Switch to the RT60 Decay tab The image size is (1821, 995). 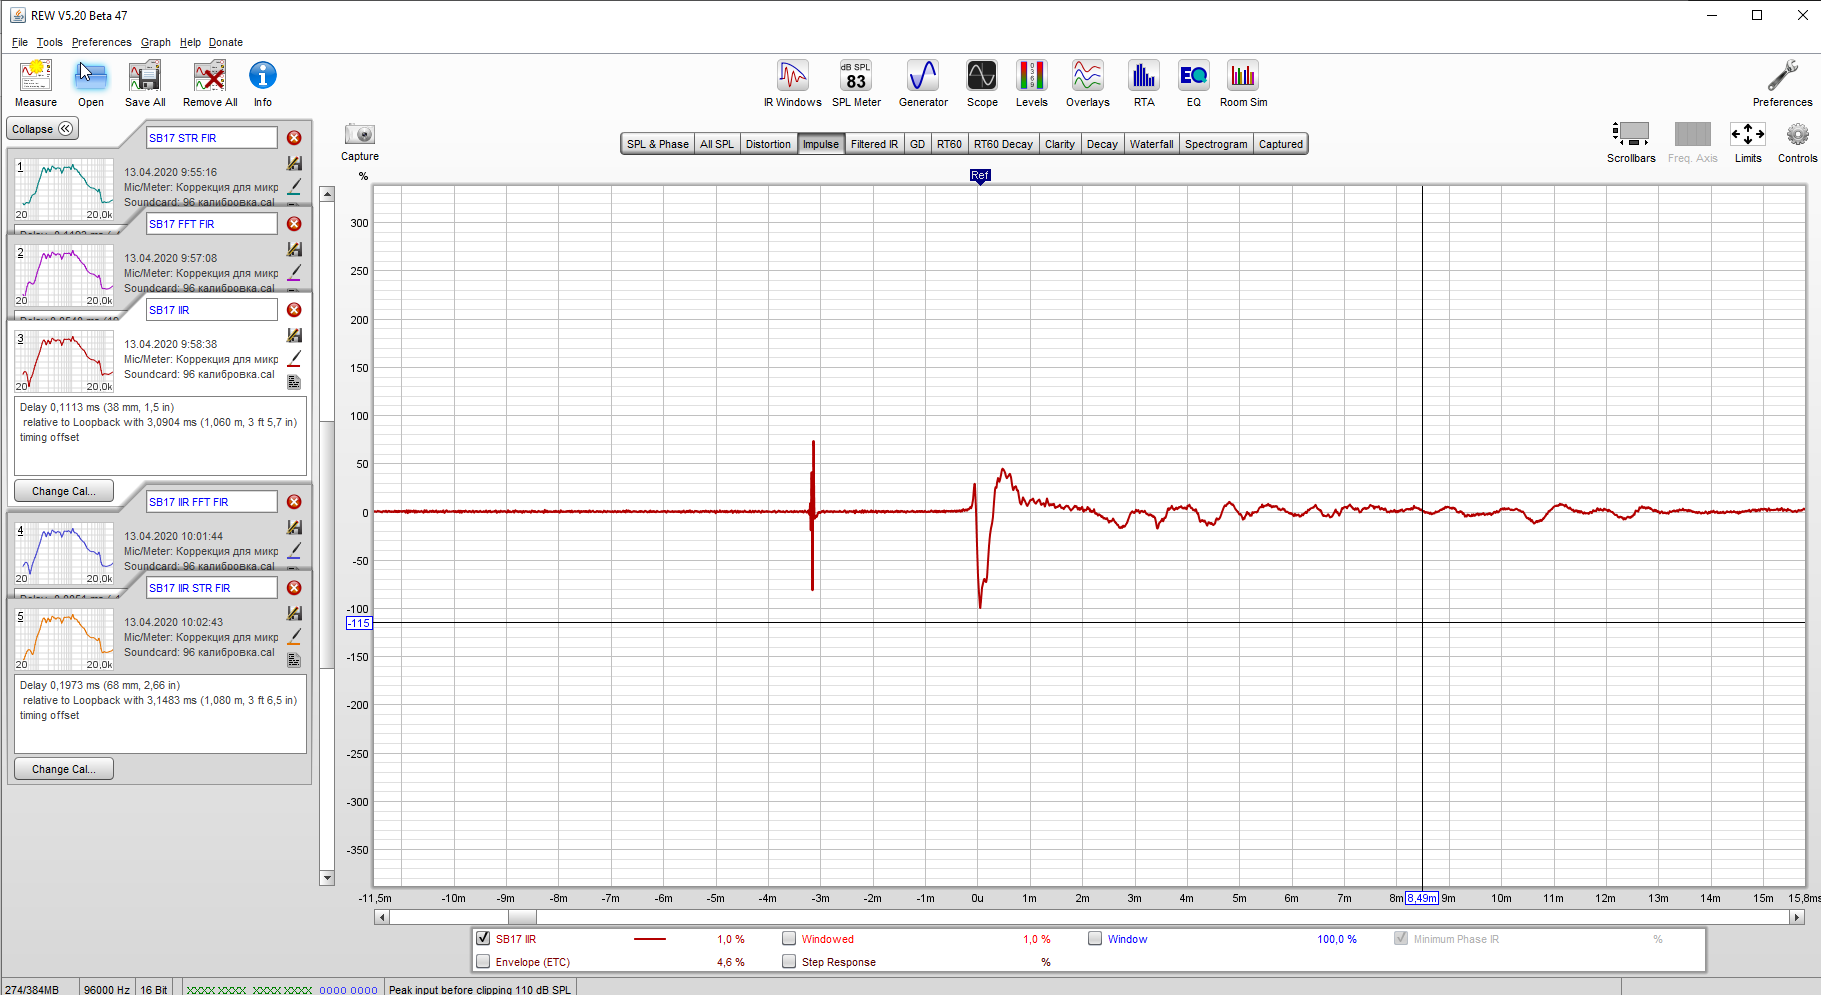[1003, 144]
